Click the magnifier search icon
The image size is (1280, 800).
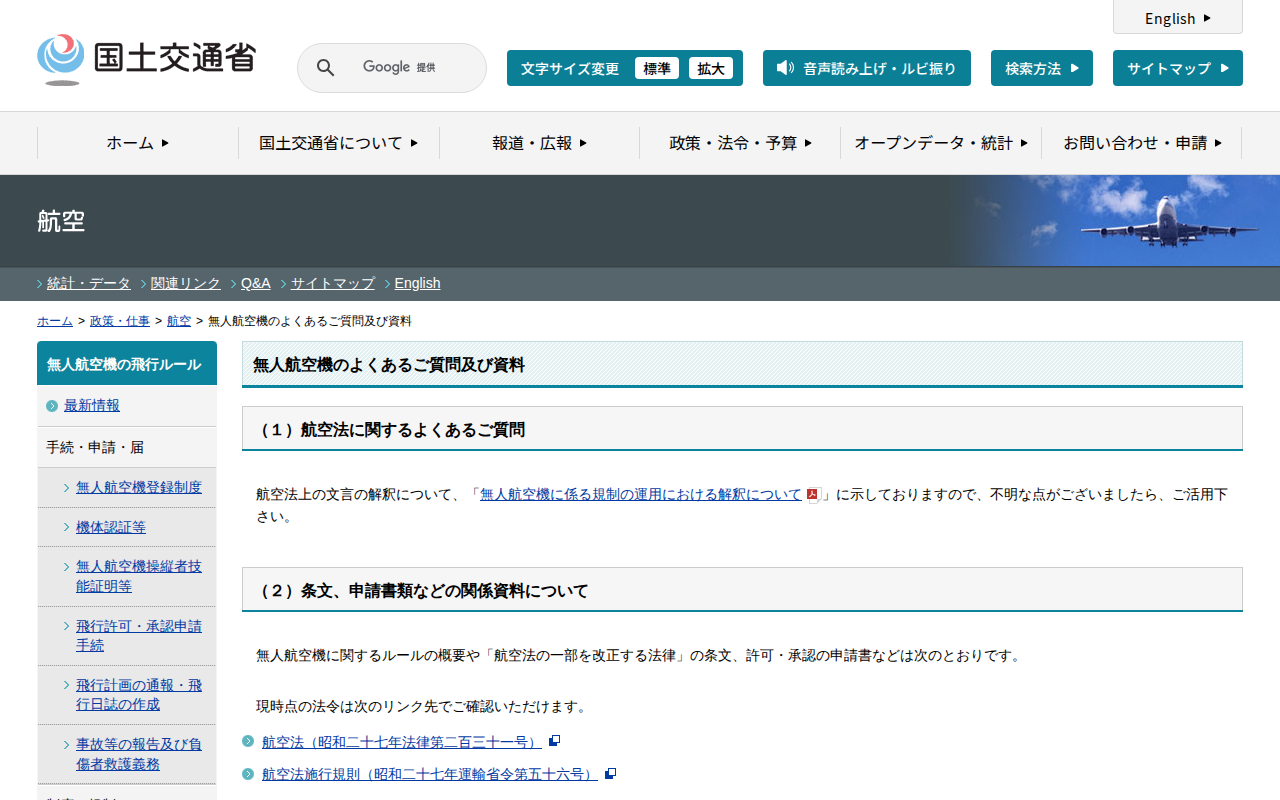click(x=325, y=68)
